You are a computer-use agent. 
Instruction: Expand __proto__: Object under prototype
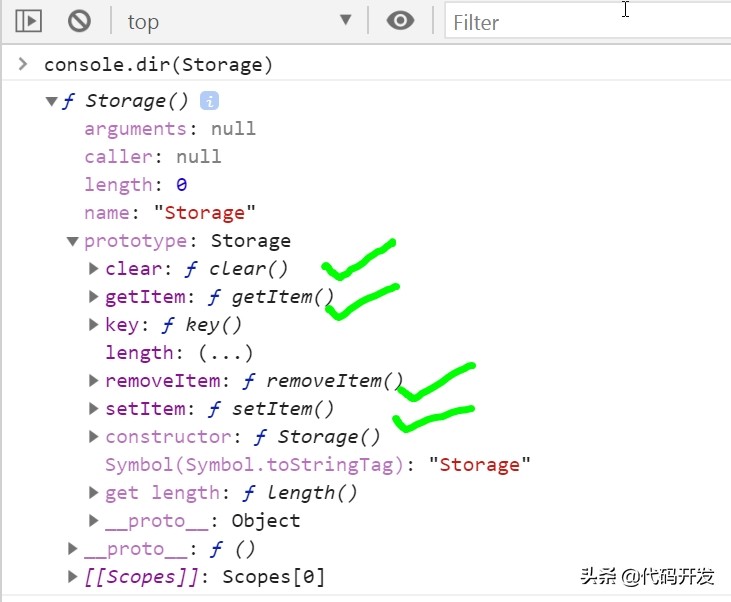[94, 521]
